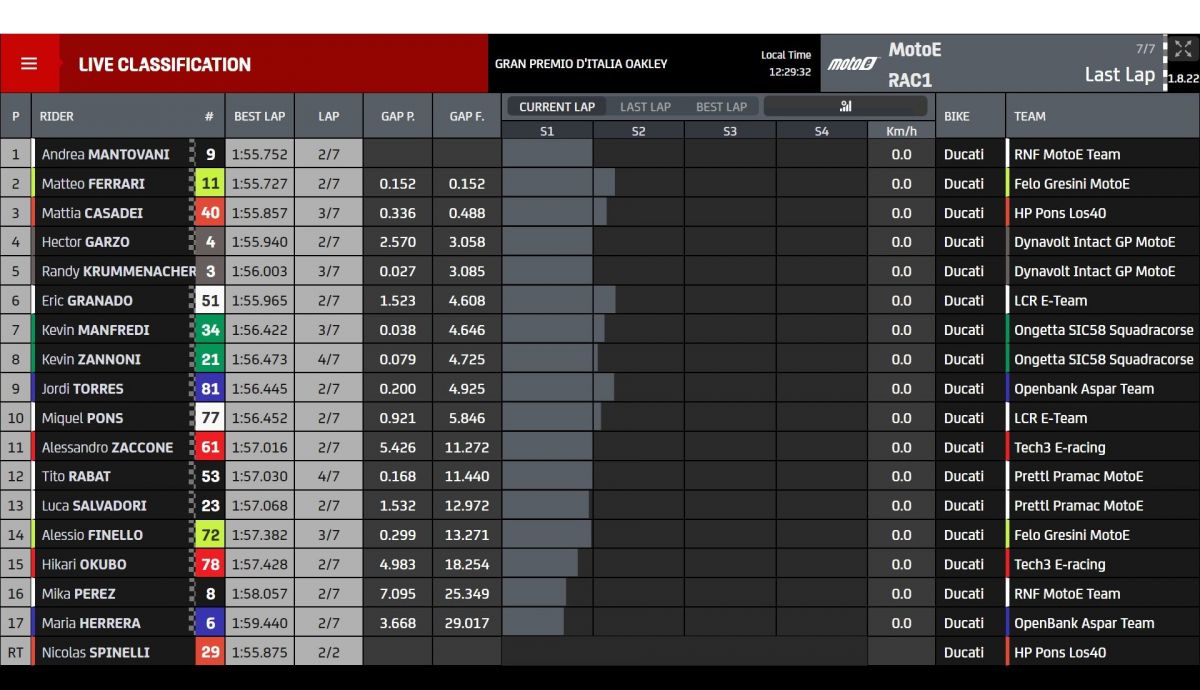
Task: Select rider Tito RABAT
Action: (76, 476)
